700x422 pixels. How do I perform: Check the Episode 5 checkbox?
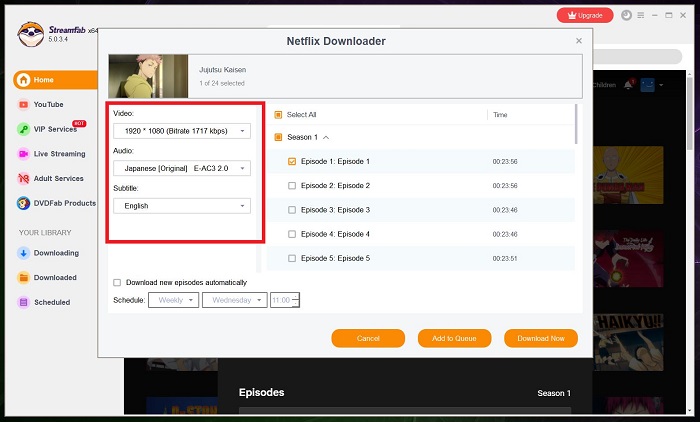(x=292, y=258)
